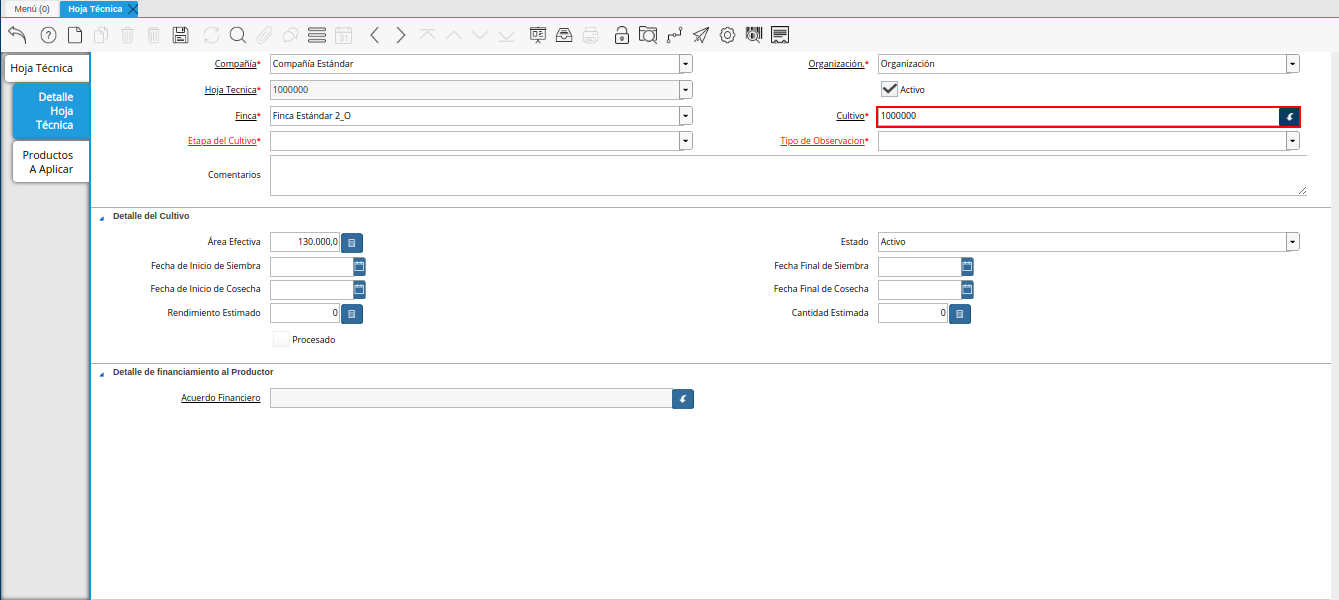
Task: Go to next record with the right chevron
Action: point(401,35)
